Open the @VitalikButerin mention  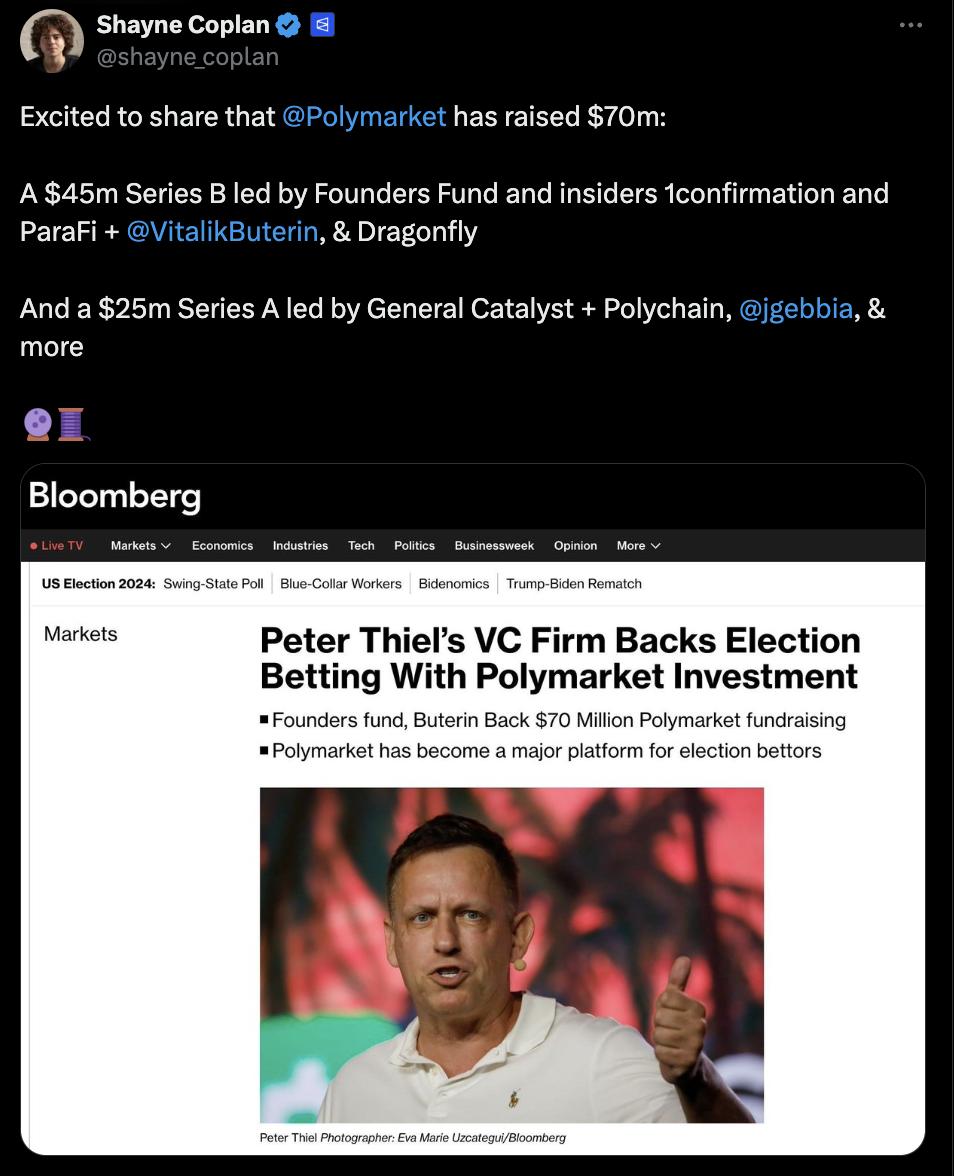(x=222, y=232)
